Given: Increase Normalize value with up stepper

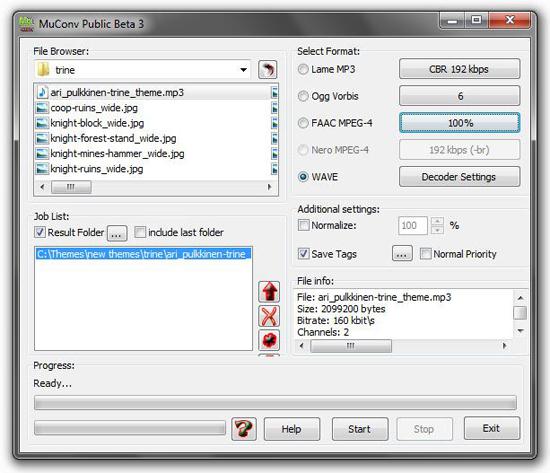Looking at the screenshot, I should coord(437,221).
